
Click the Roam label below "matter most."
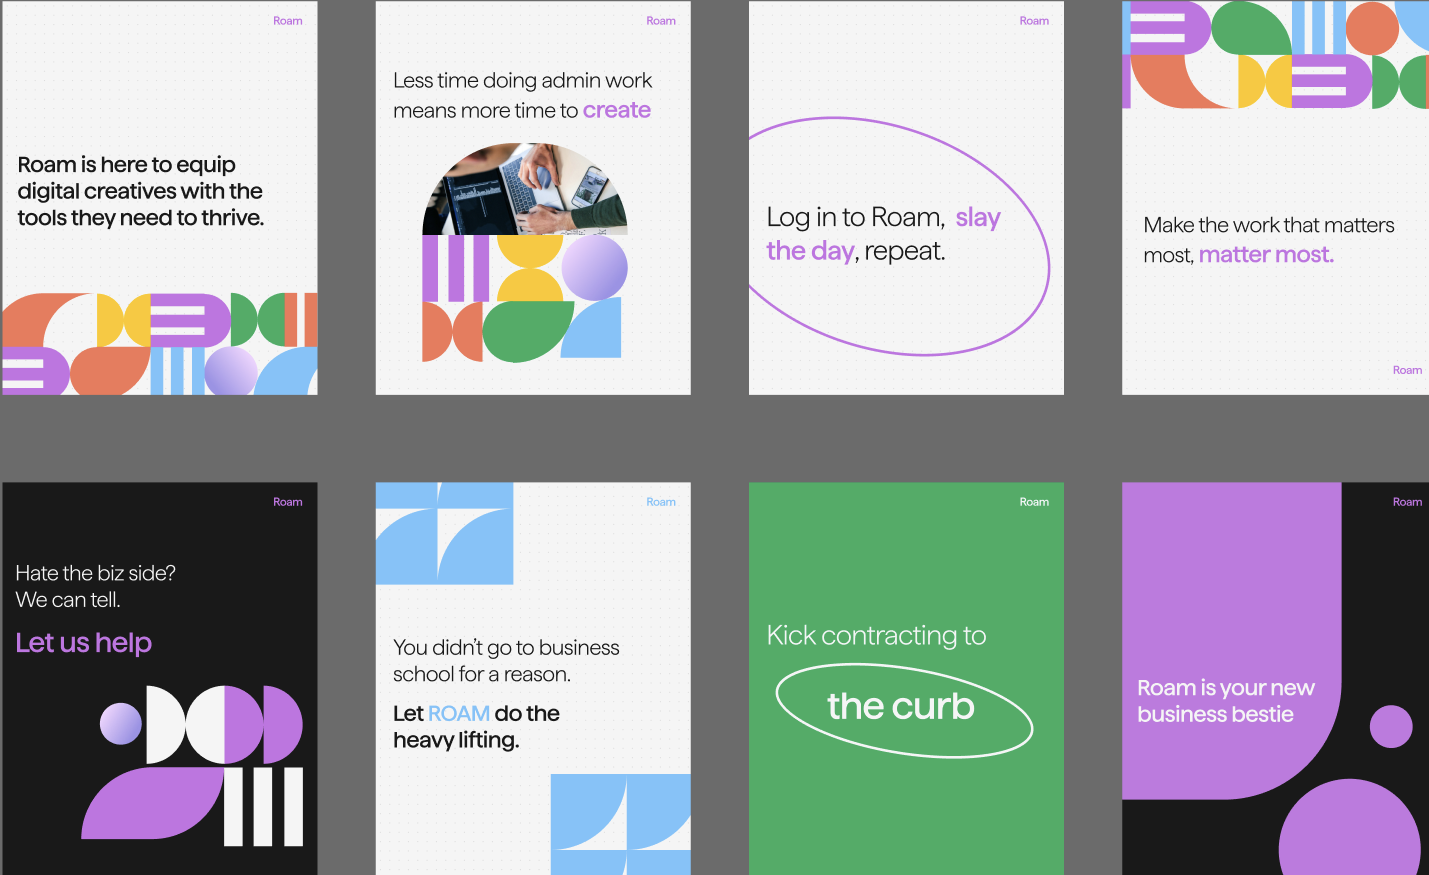tap(1407, 370)
